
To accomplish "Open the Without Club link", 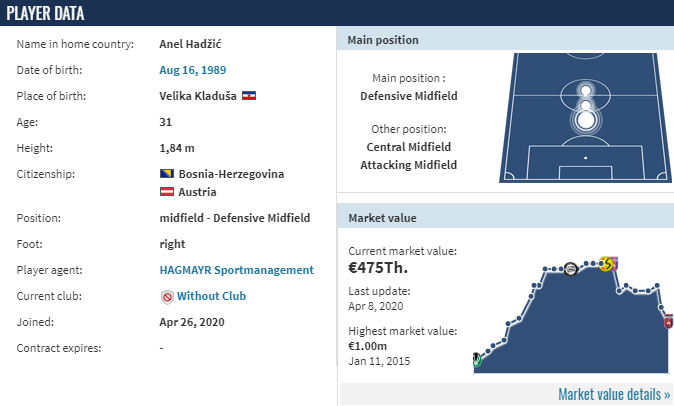I will pyautogui.click(x=211, y=296).
